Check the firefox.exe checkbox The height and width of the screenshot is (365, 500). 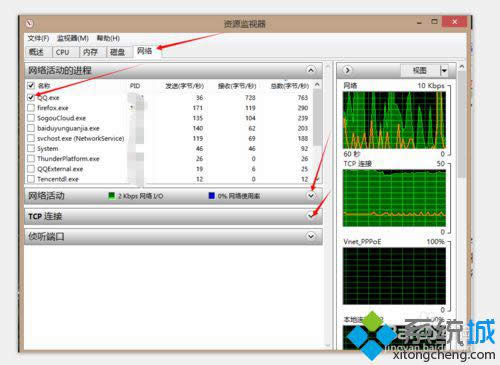tap(31, 108)
